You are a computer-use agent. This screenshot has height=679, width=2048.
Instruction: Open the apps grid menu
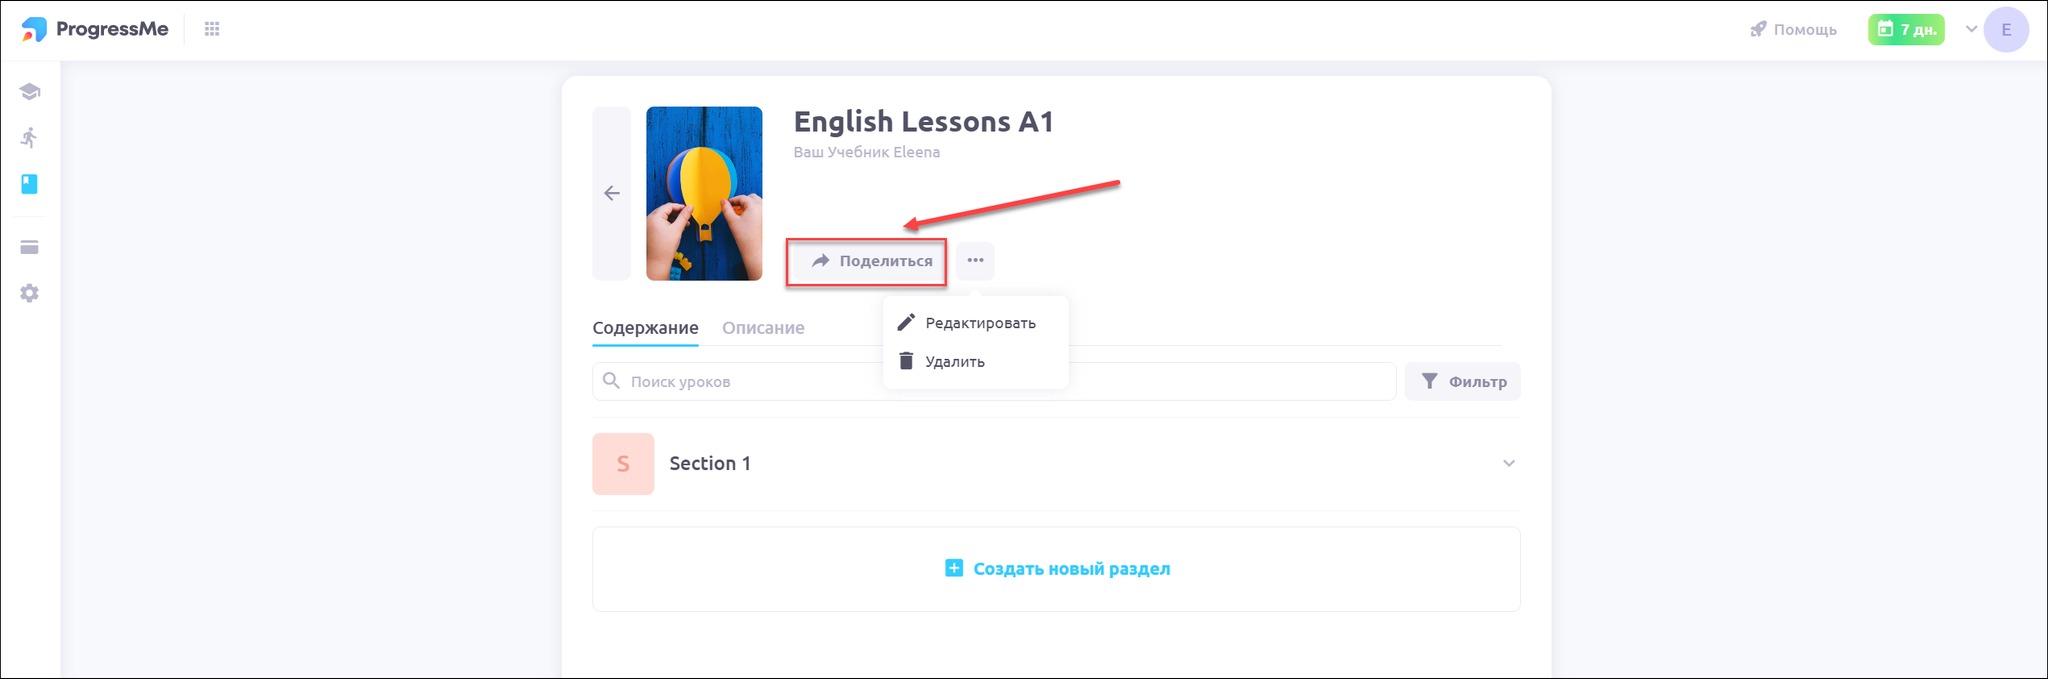212,30
